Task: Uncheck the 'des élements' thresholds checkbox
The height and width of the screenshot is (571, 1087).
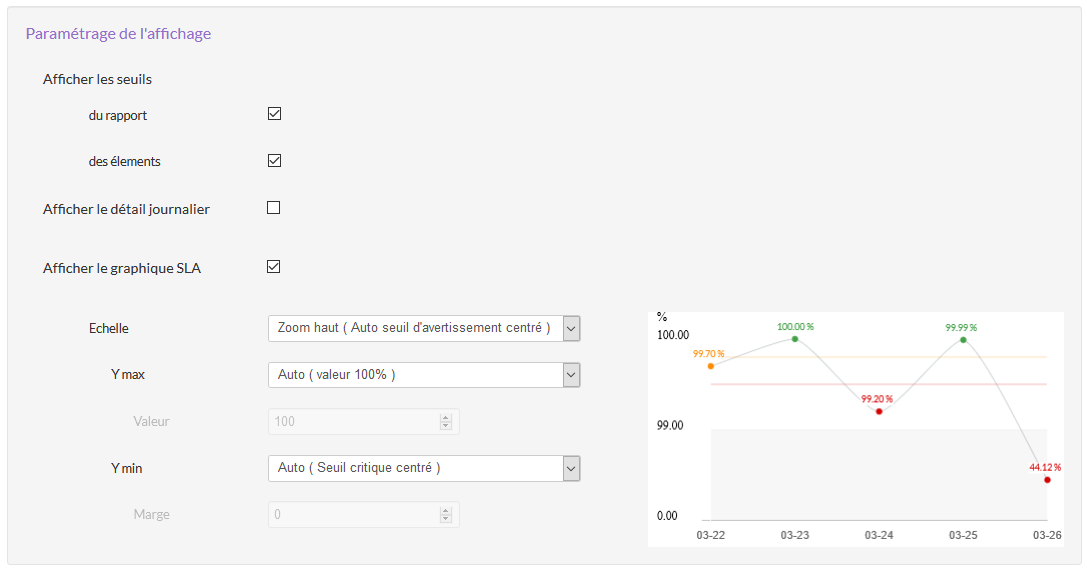Action: point(274,161)
